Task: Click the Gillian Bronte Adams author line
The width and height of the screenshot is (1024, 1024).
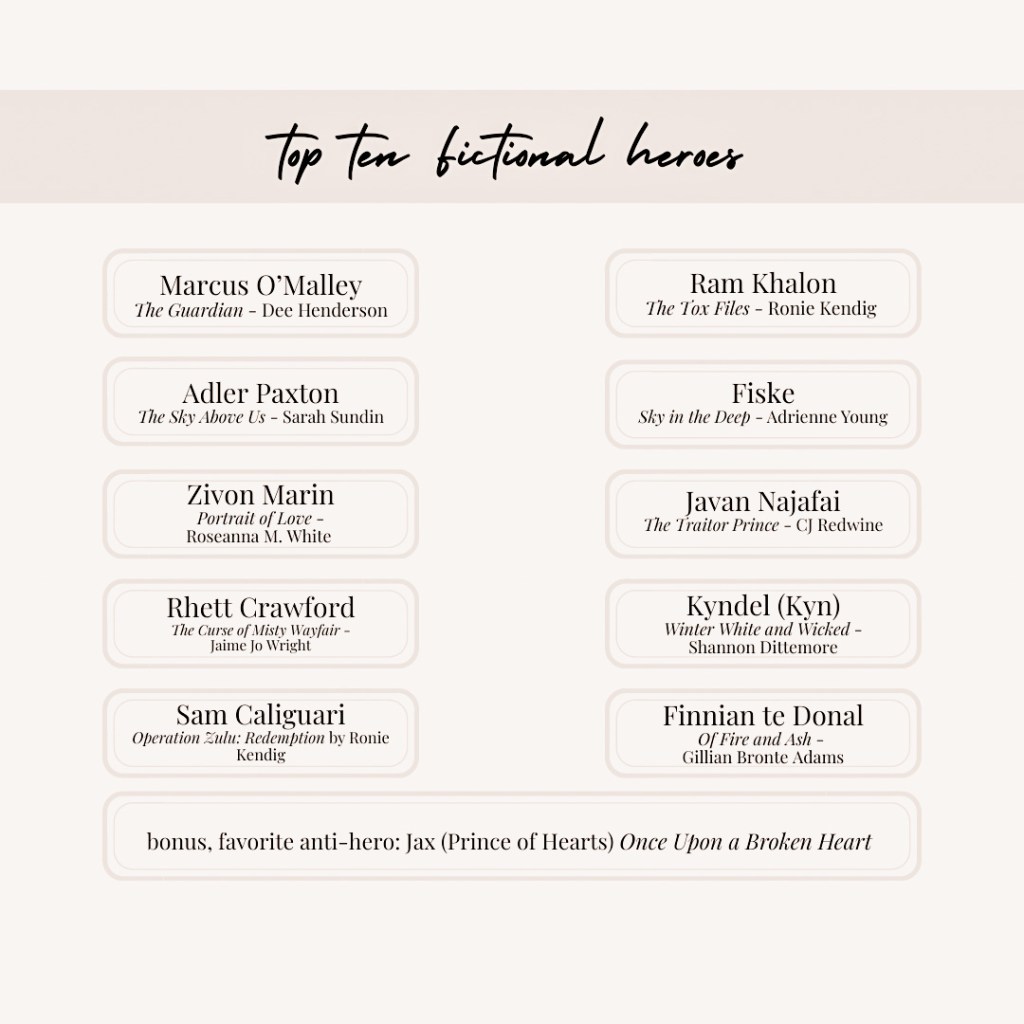Action: pos(763,757)
